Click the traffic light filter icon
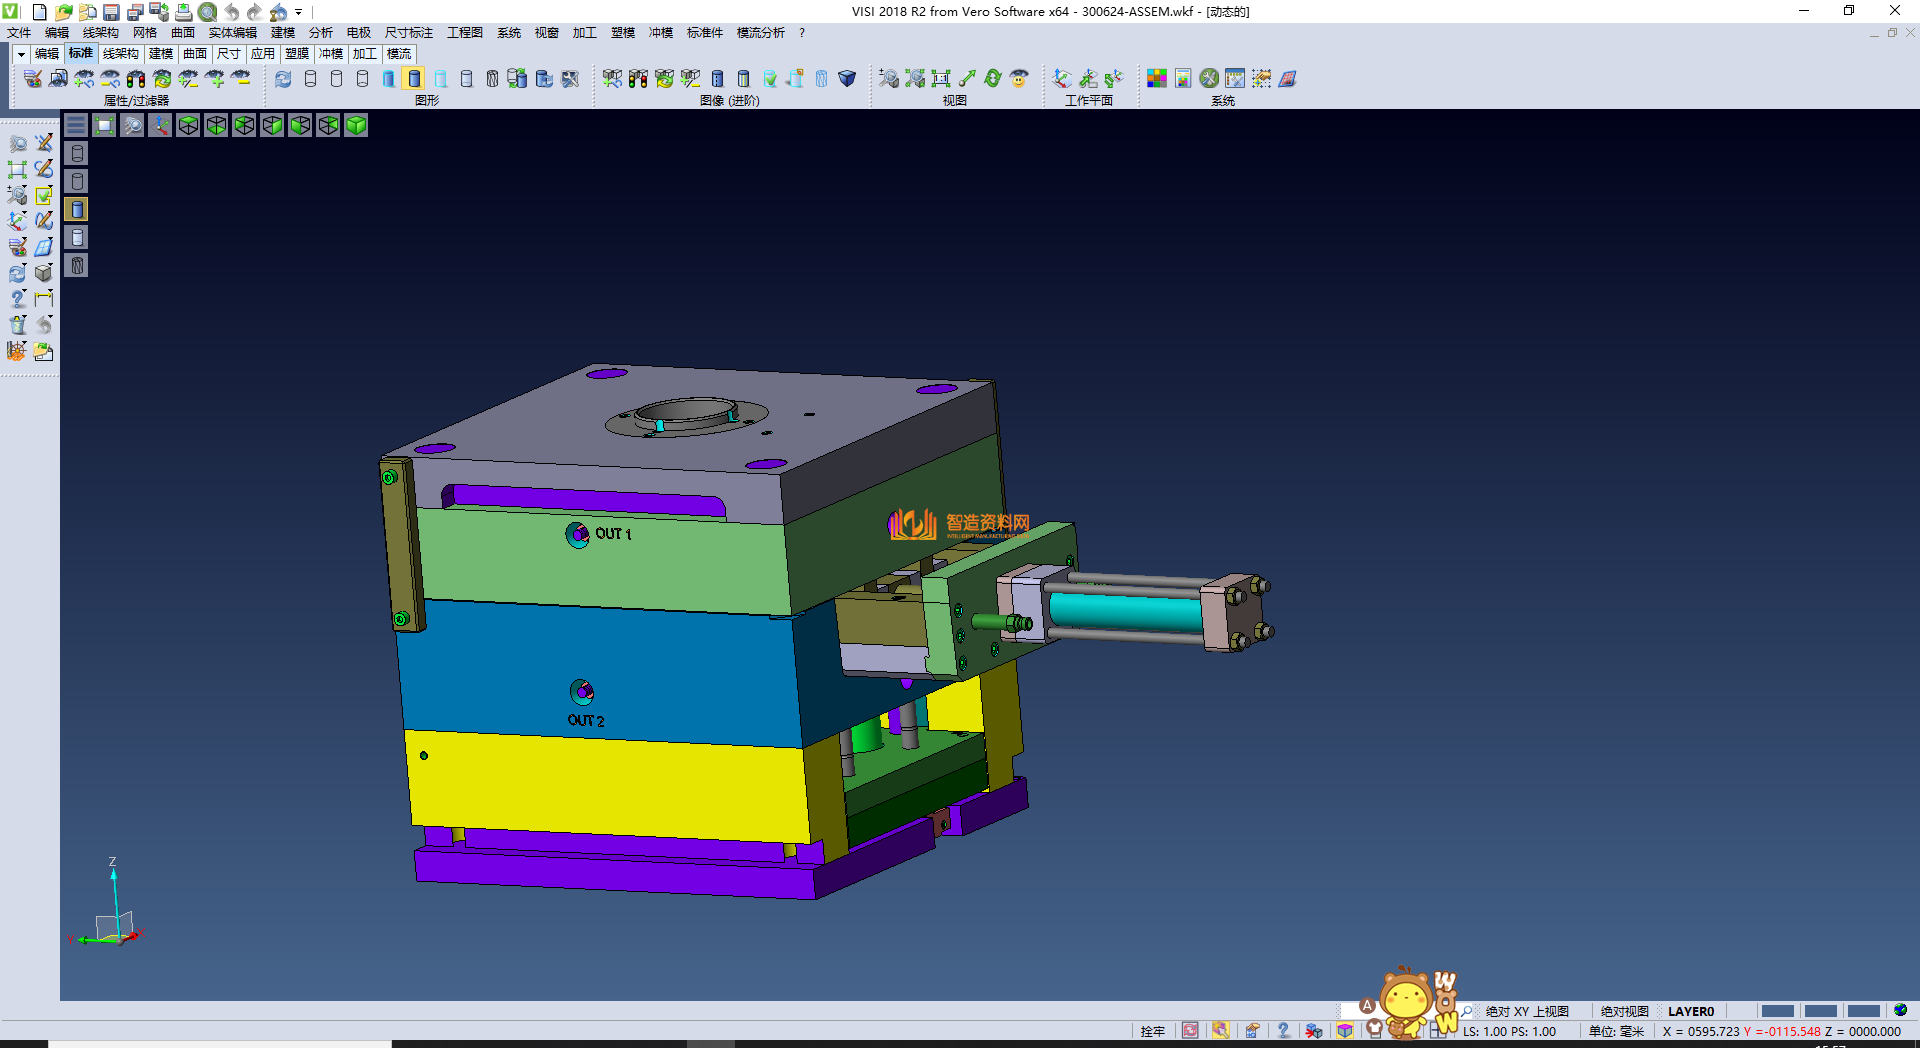Screen dimensions: 1920x1048 coord(136,79)
